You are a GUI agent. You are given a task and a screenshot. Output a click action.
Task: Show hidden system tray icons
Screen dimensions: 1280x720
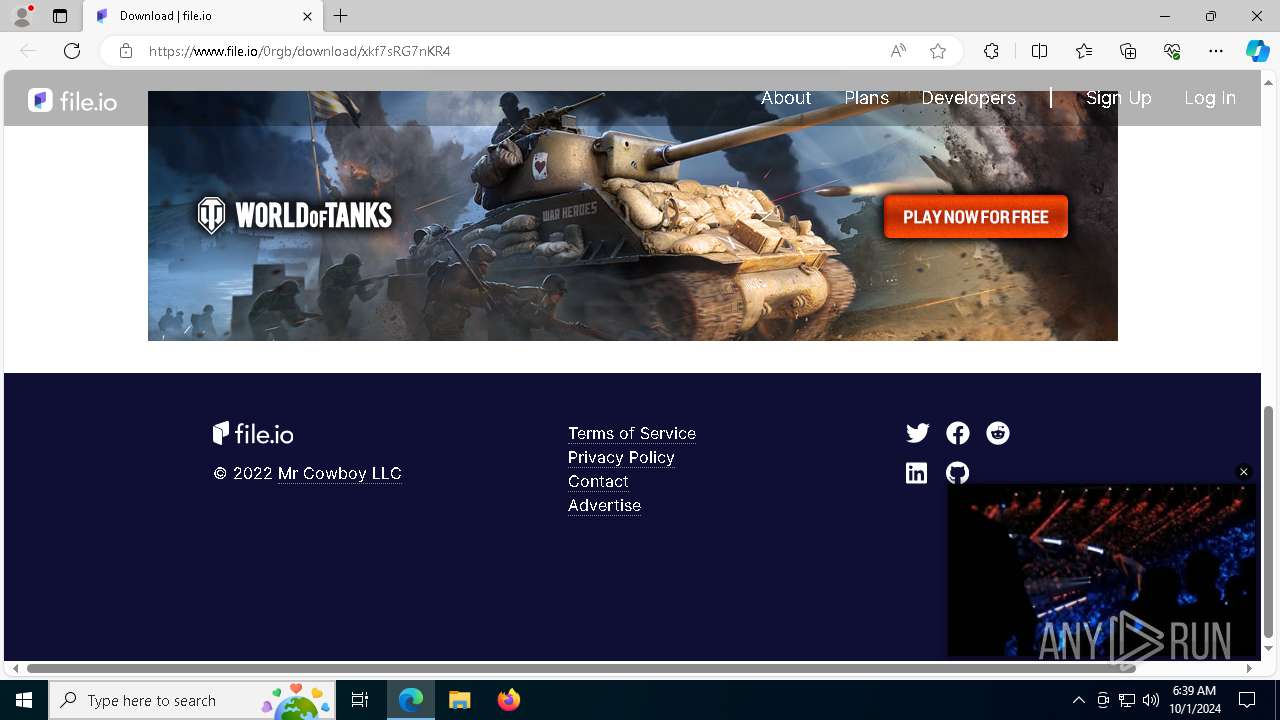click(x=1078, y=700)
